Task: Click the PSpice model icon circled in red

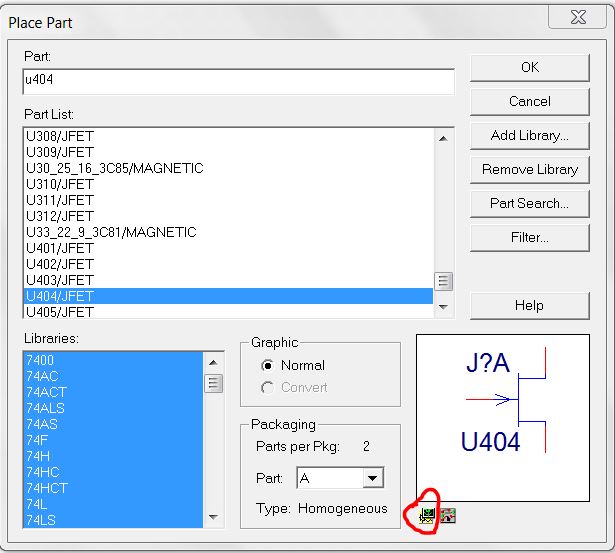Action: pos(427,515)
